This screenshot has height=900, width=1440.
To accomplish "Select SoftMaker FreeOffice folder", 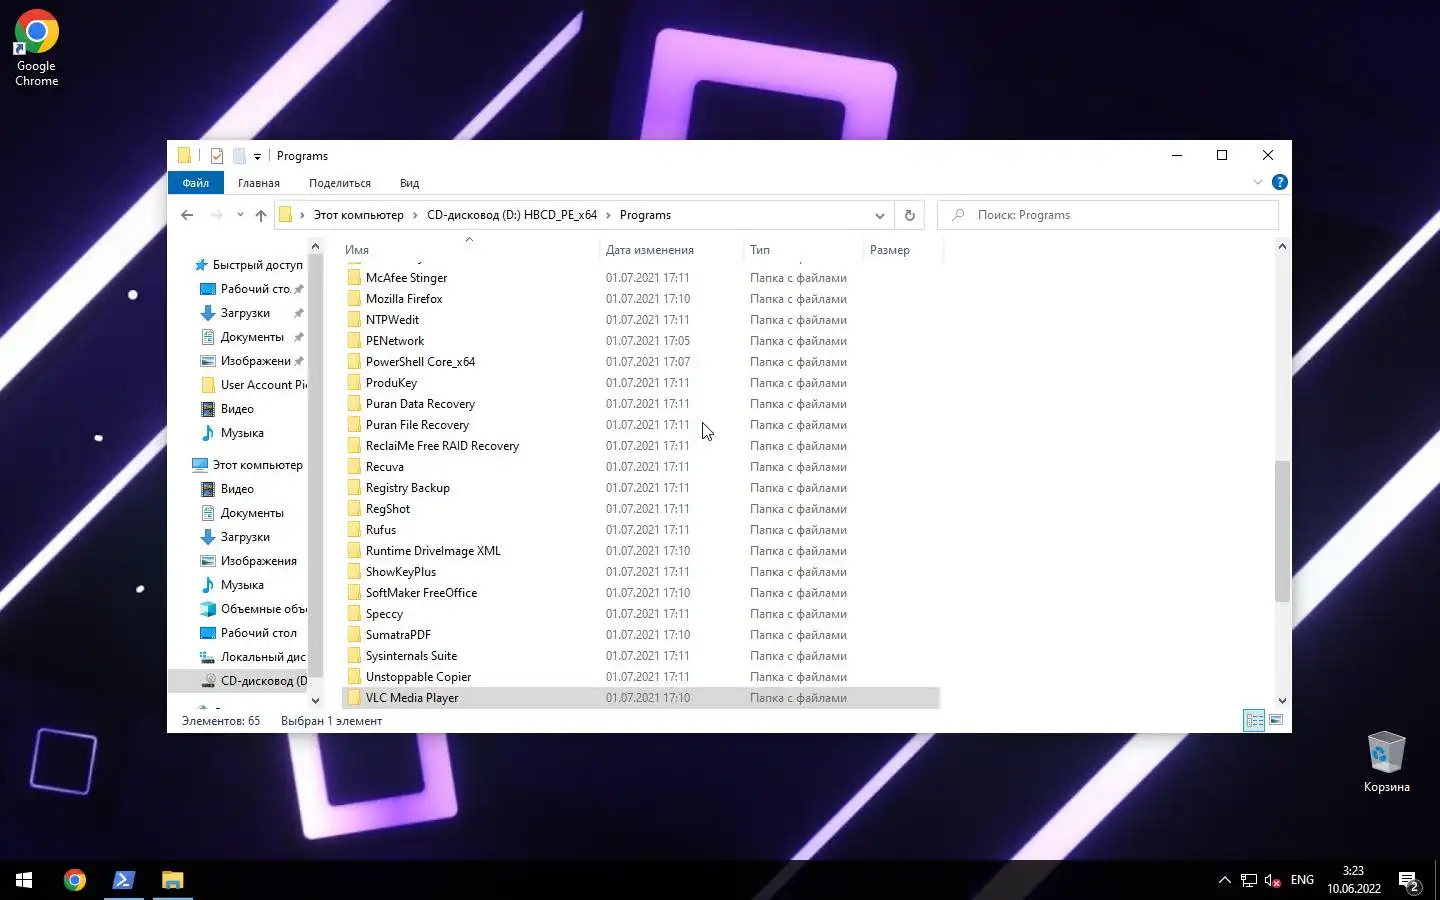I will pyautogui.click(x=421, y=593).
